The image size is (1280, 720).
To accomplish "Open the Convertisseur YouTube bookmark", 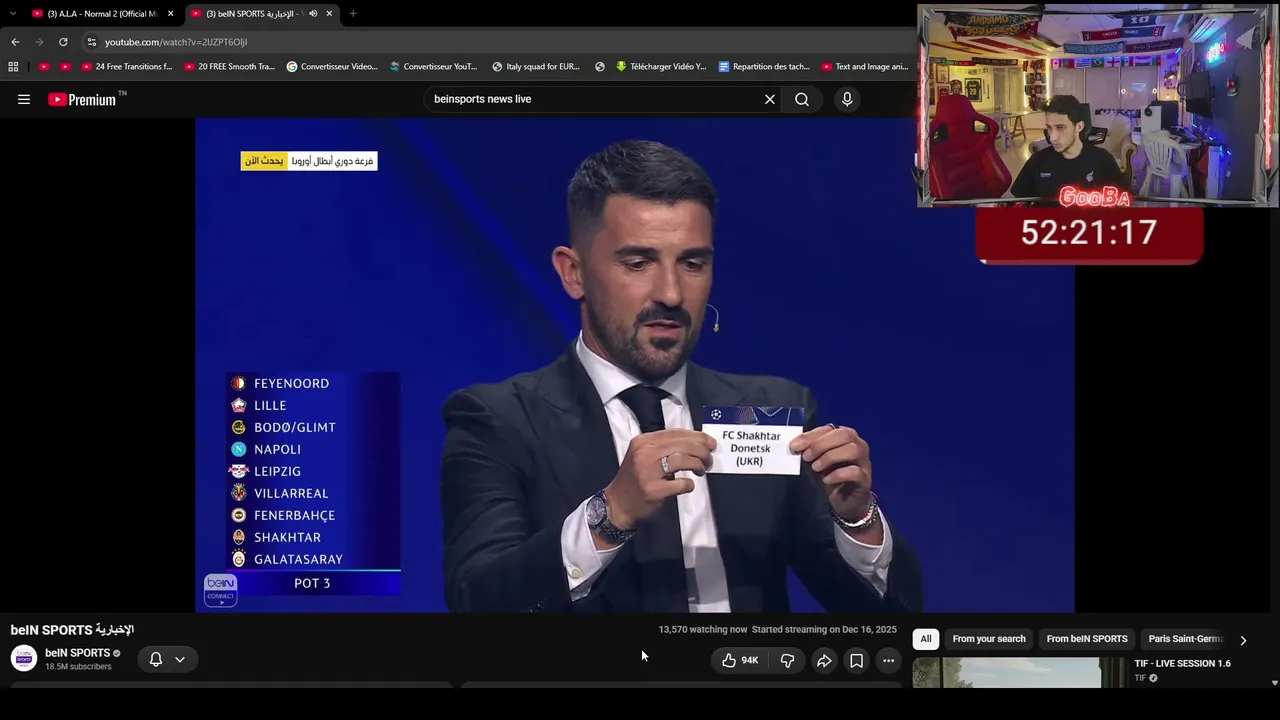I will (434, 67).
